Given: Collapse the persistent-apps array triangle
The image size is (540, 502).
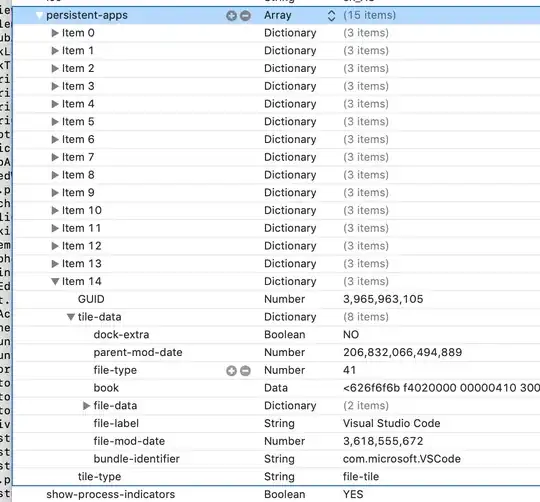Looking at the screenshot, I should pos(40,15).
